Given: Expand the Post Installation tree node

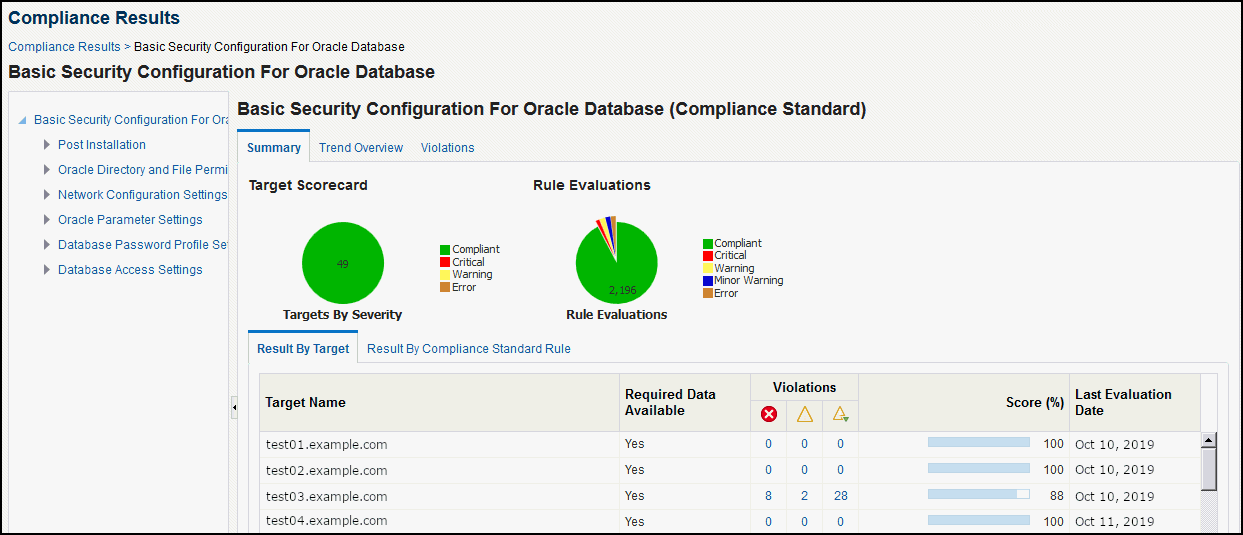Looking at the screenshot, I should [x=47, y=145].
